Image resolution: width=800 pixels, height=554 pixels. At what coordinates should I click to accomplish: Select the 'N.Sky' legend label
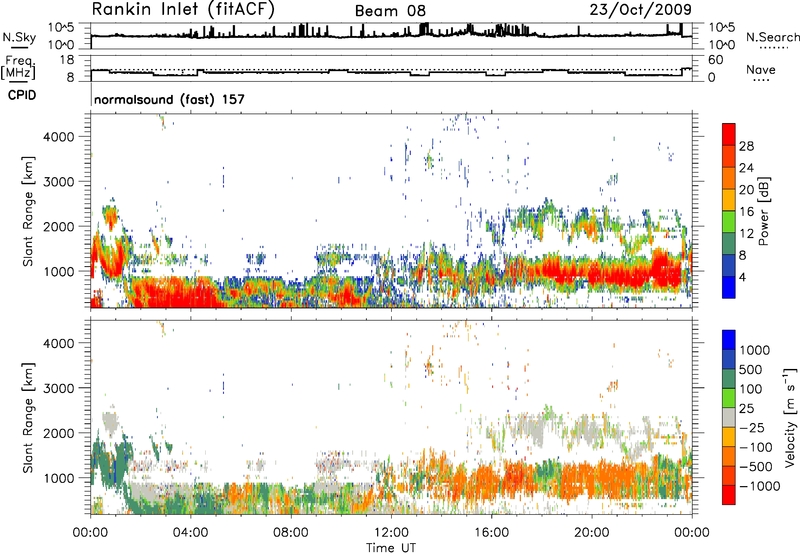[x=19, y=38]
